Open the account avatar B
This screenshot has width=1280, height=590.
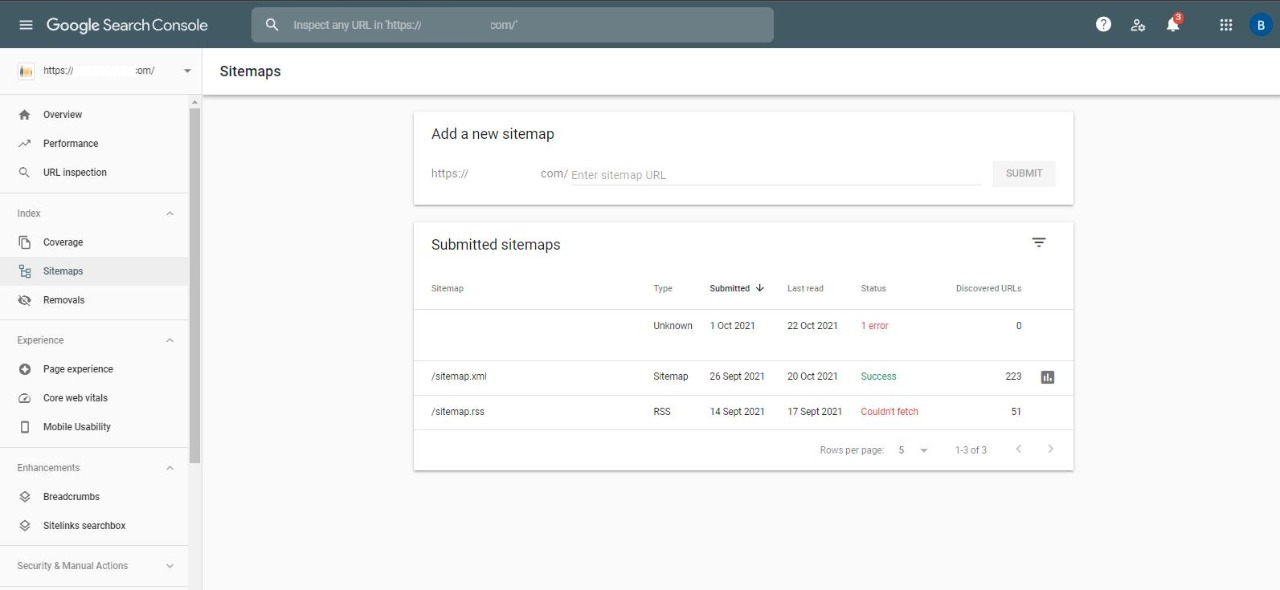click(x=1260, y=25)
